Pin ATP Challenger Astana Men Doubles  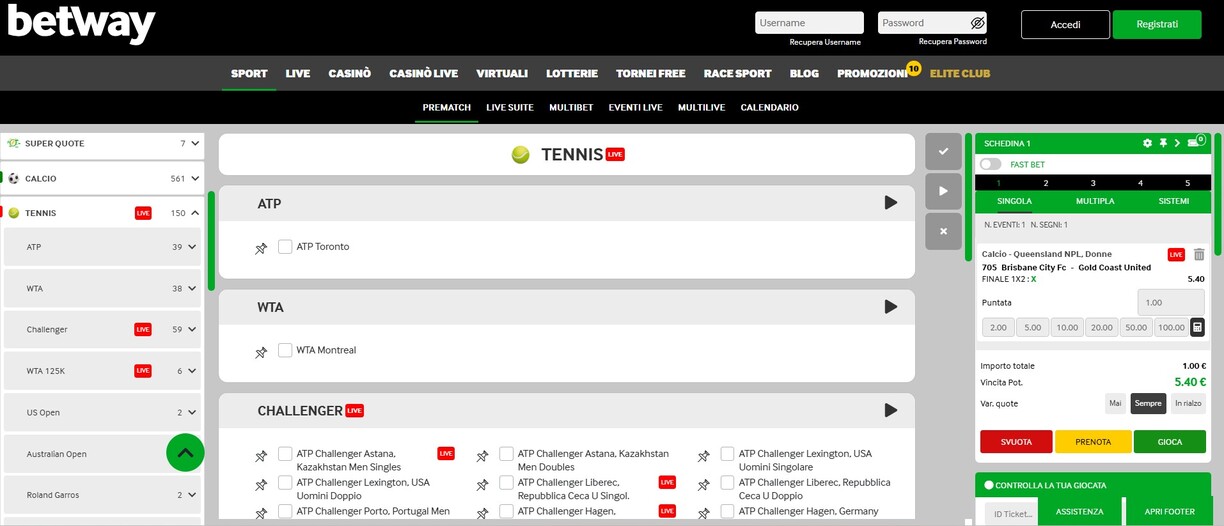(482, 456)
